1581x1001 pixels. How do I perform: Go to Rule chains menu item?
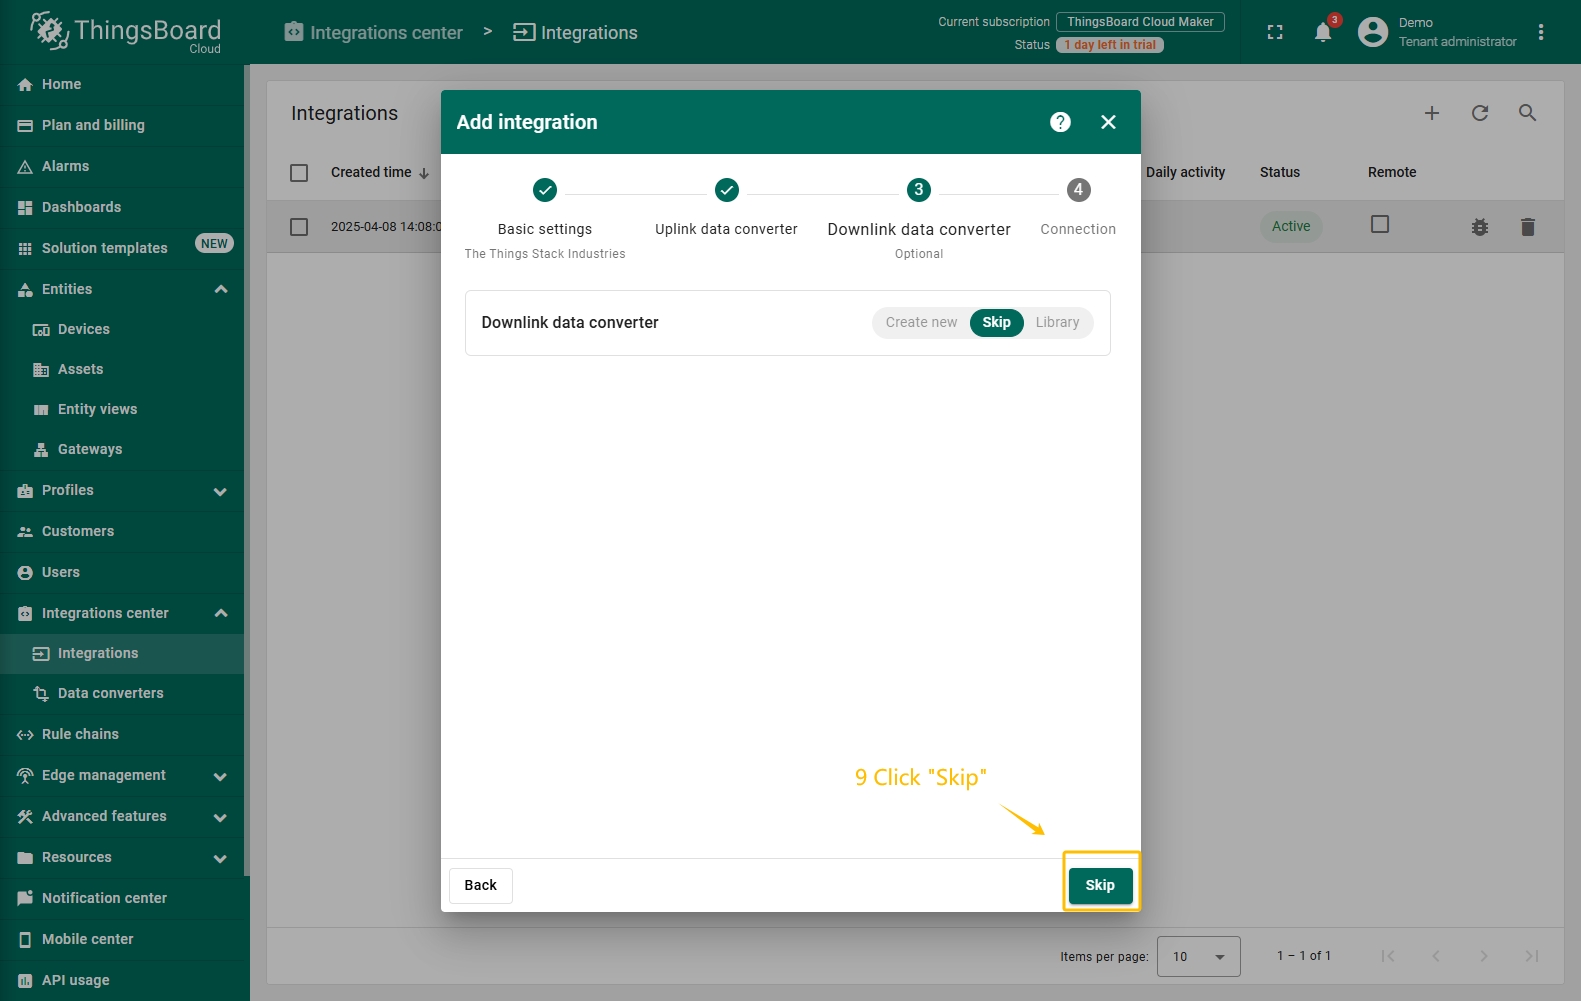tap(80, 734)
